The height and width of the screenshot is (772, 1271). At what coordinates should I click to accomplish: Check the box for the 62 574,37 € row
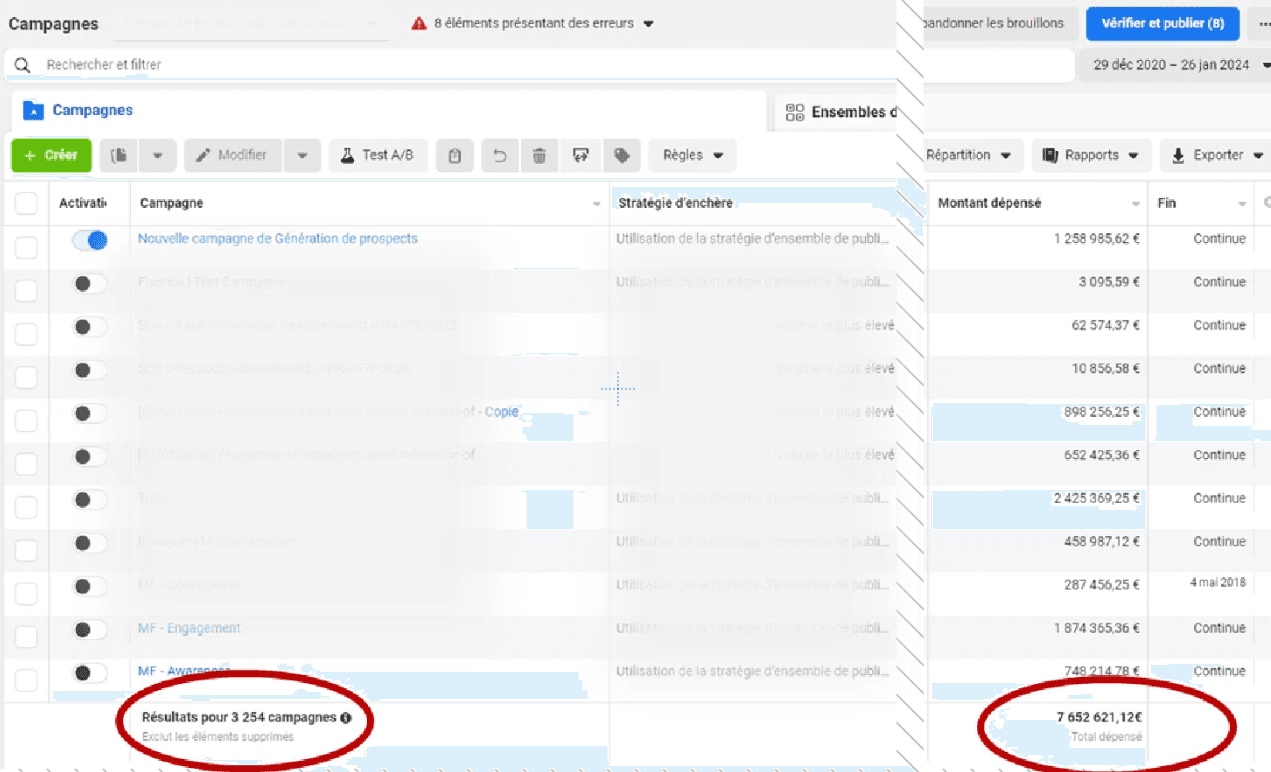[26, 333]
